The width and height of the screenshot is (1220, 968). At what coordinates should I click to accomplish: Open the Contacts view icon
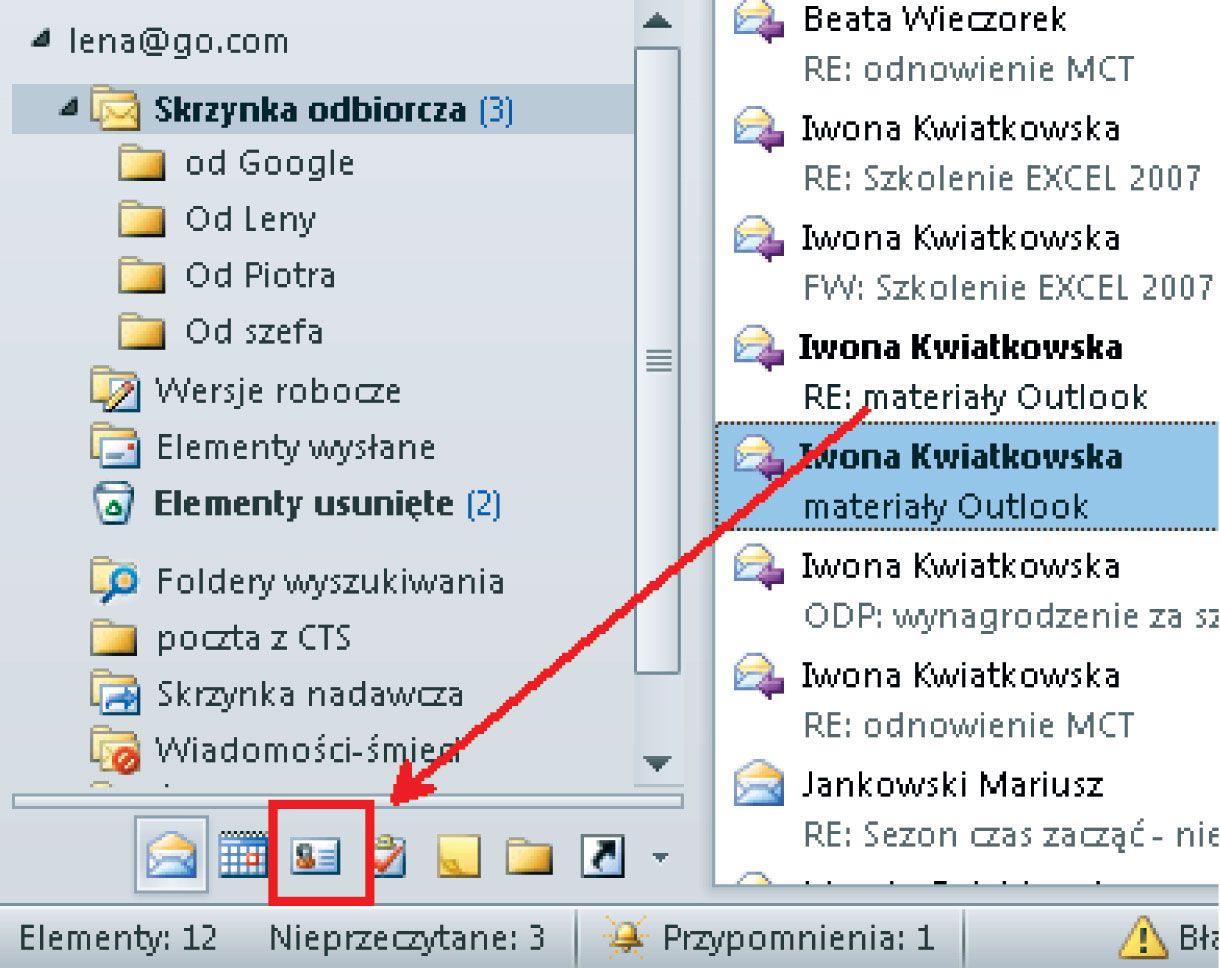click(316, 856)
